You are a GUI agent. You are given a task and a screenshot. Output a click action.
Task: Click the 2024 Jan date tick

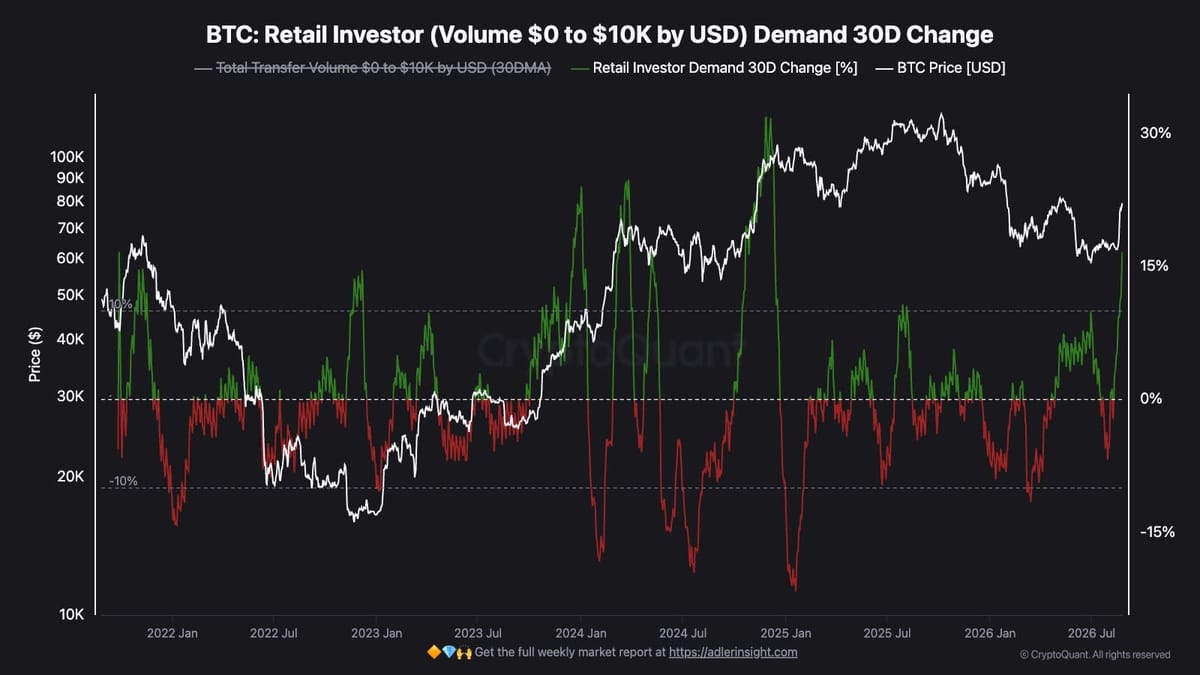(582, 633)
